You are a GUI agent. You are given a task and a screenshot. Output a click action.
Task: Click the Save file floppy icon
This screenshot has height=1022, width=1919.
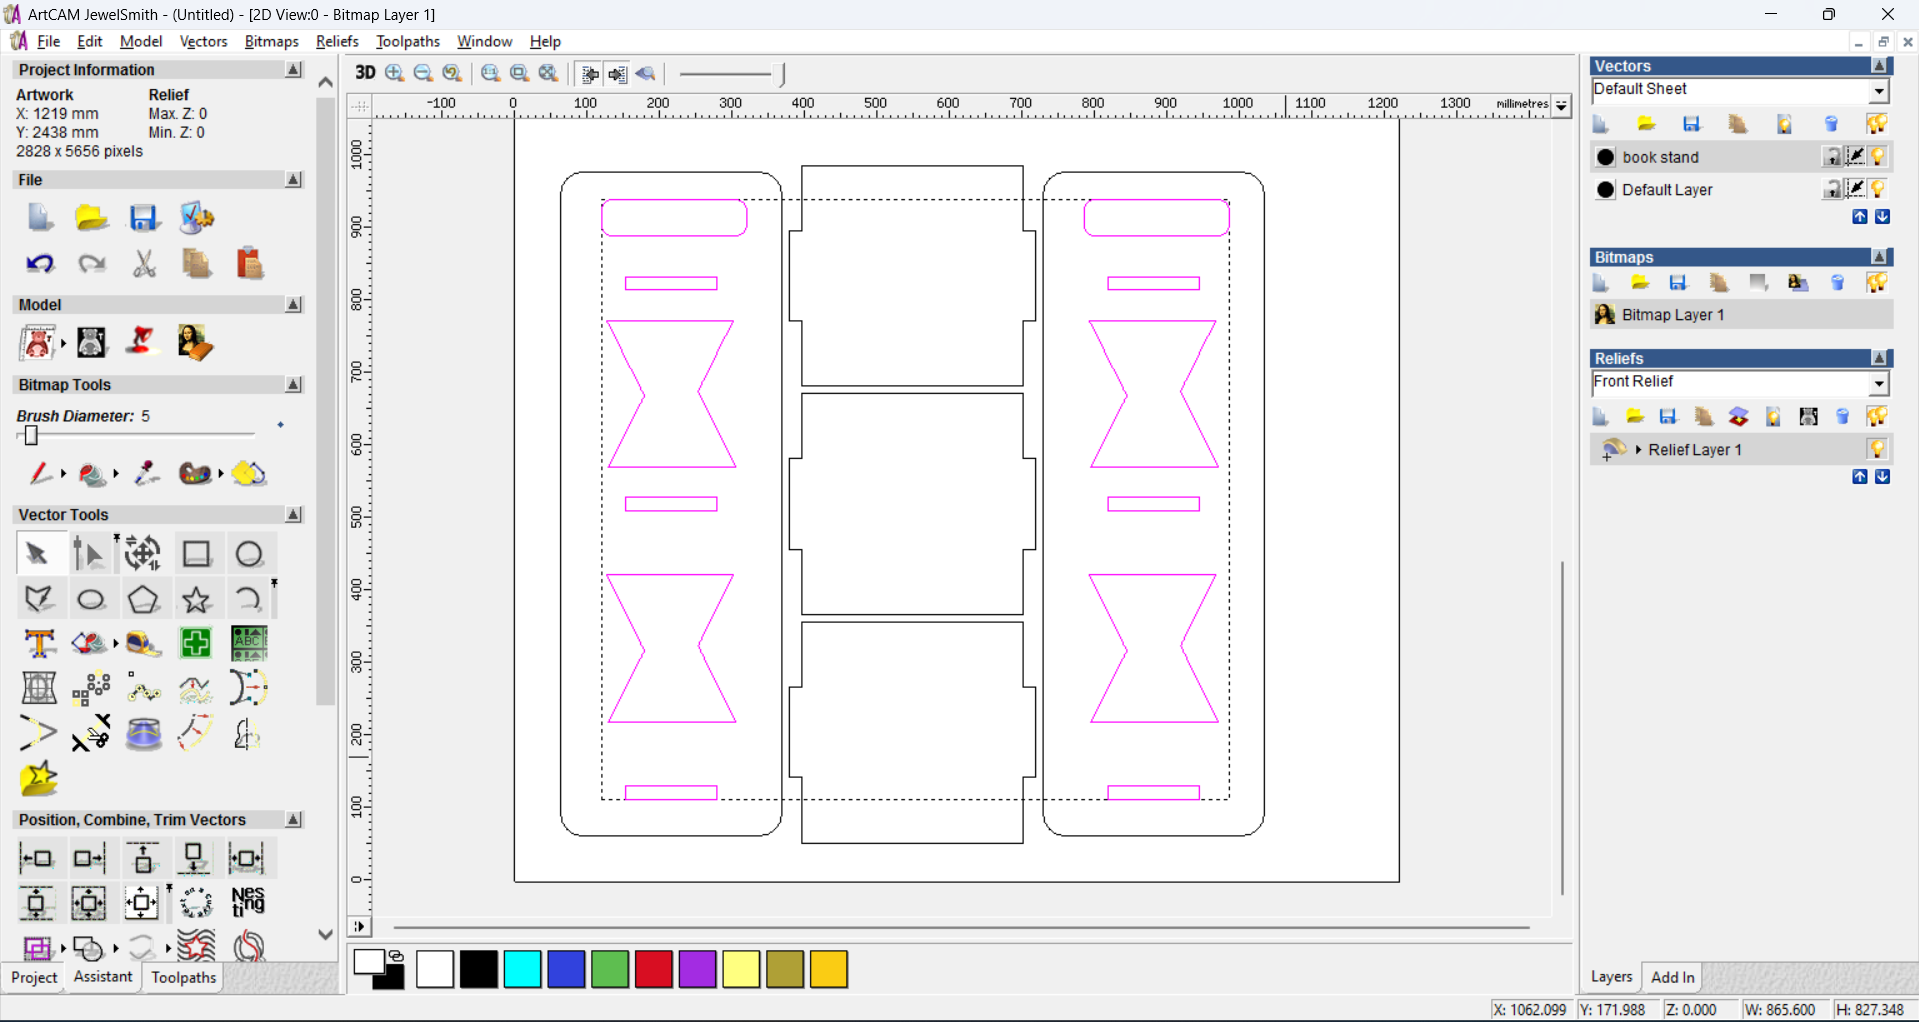point(144,218)
